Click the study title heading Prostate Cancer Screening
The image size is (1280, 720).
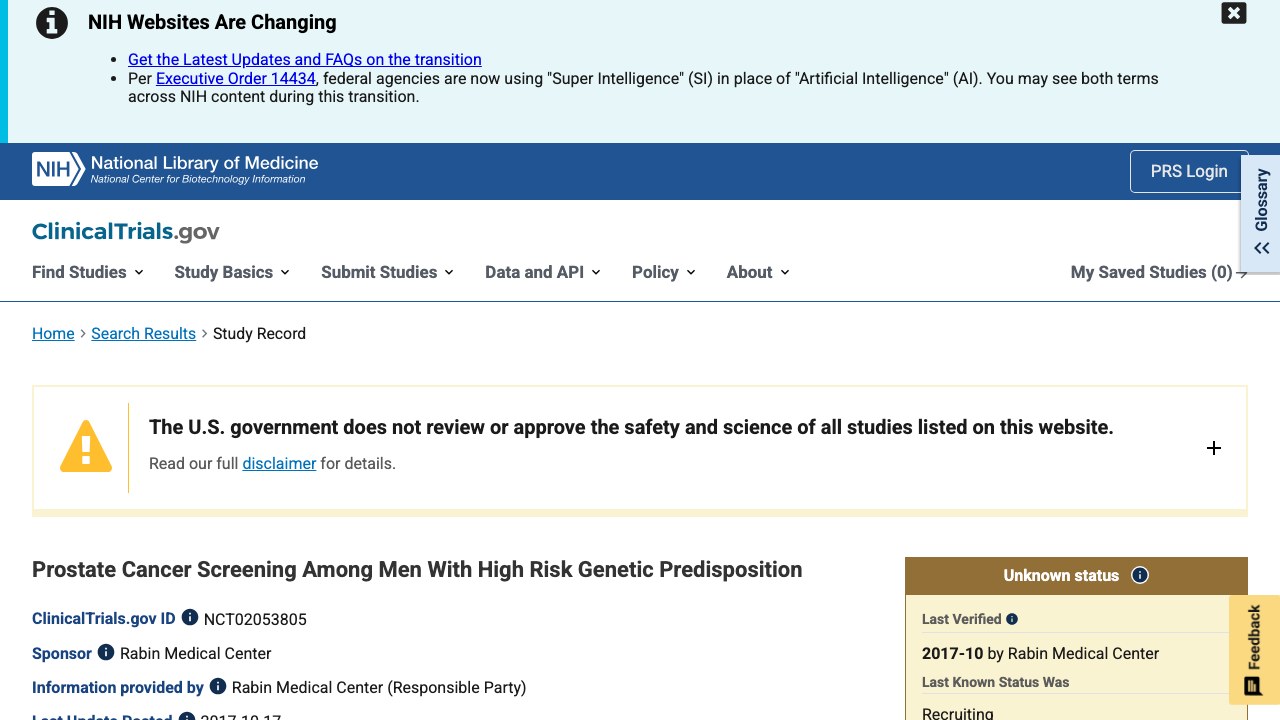coord(417,570)
